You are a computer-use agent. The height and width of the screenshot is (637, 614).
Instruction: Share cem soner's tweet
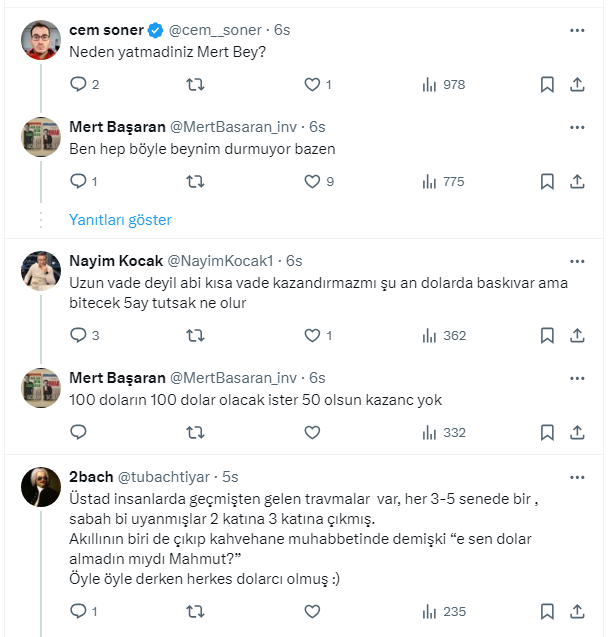click(577, 85)
